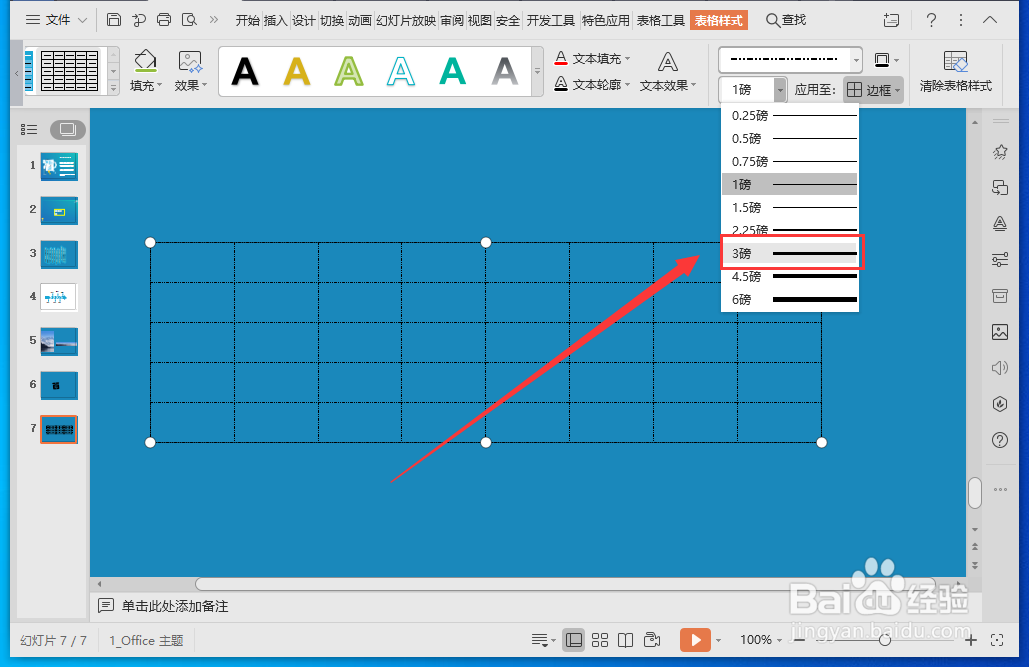Click the zoom slider handle
The height and width of the screenshot is (667, 1029).
(x=885, y=639)
